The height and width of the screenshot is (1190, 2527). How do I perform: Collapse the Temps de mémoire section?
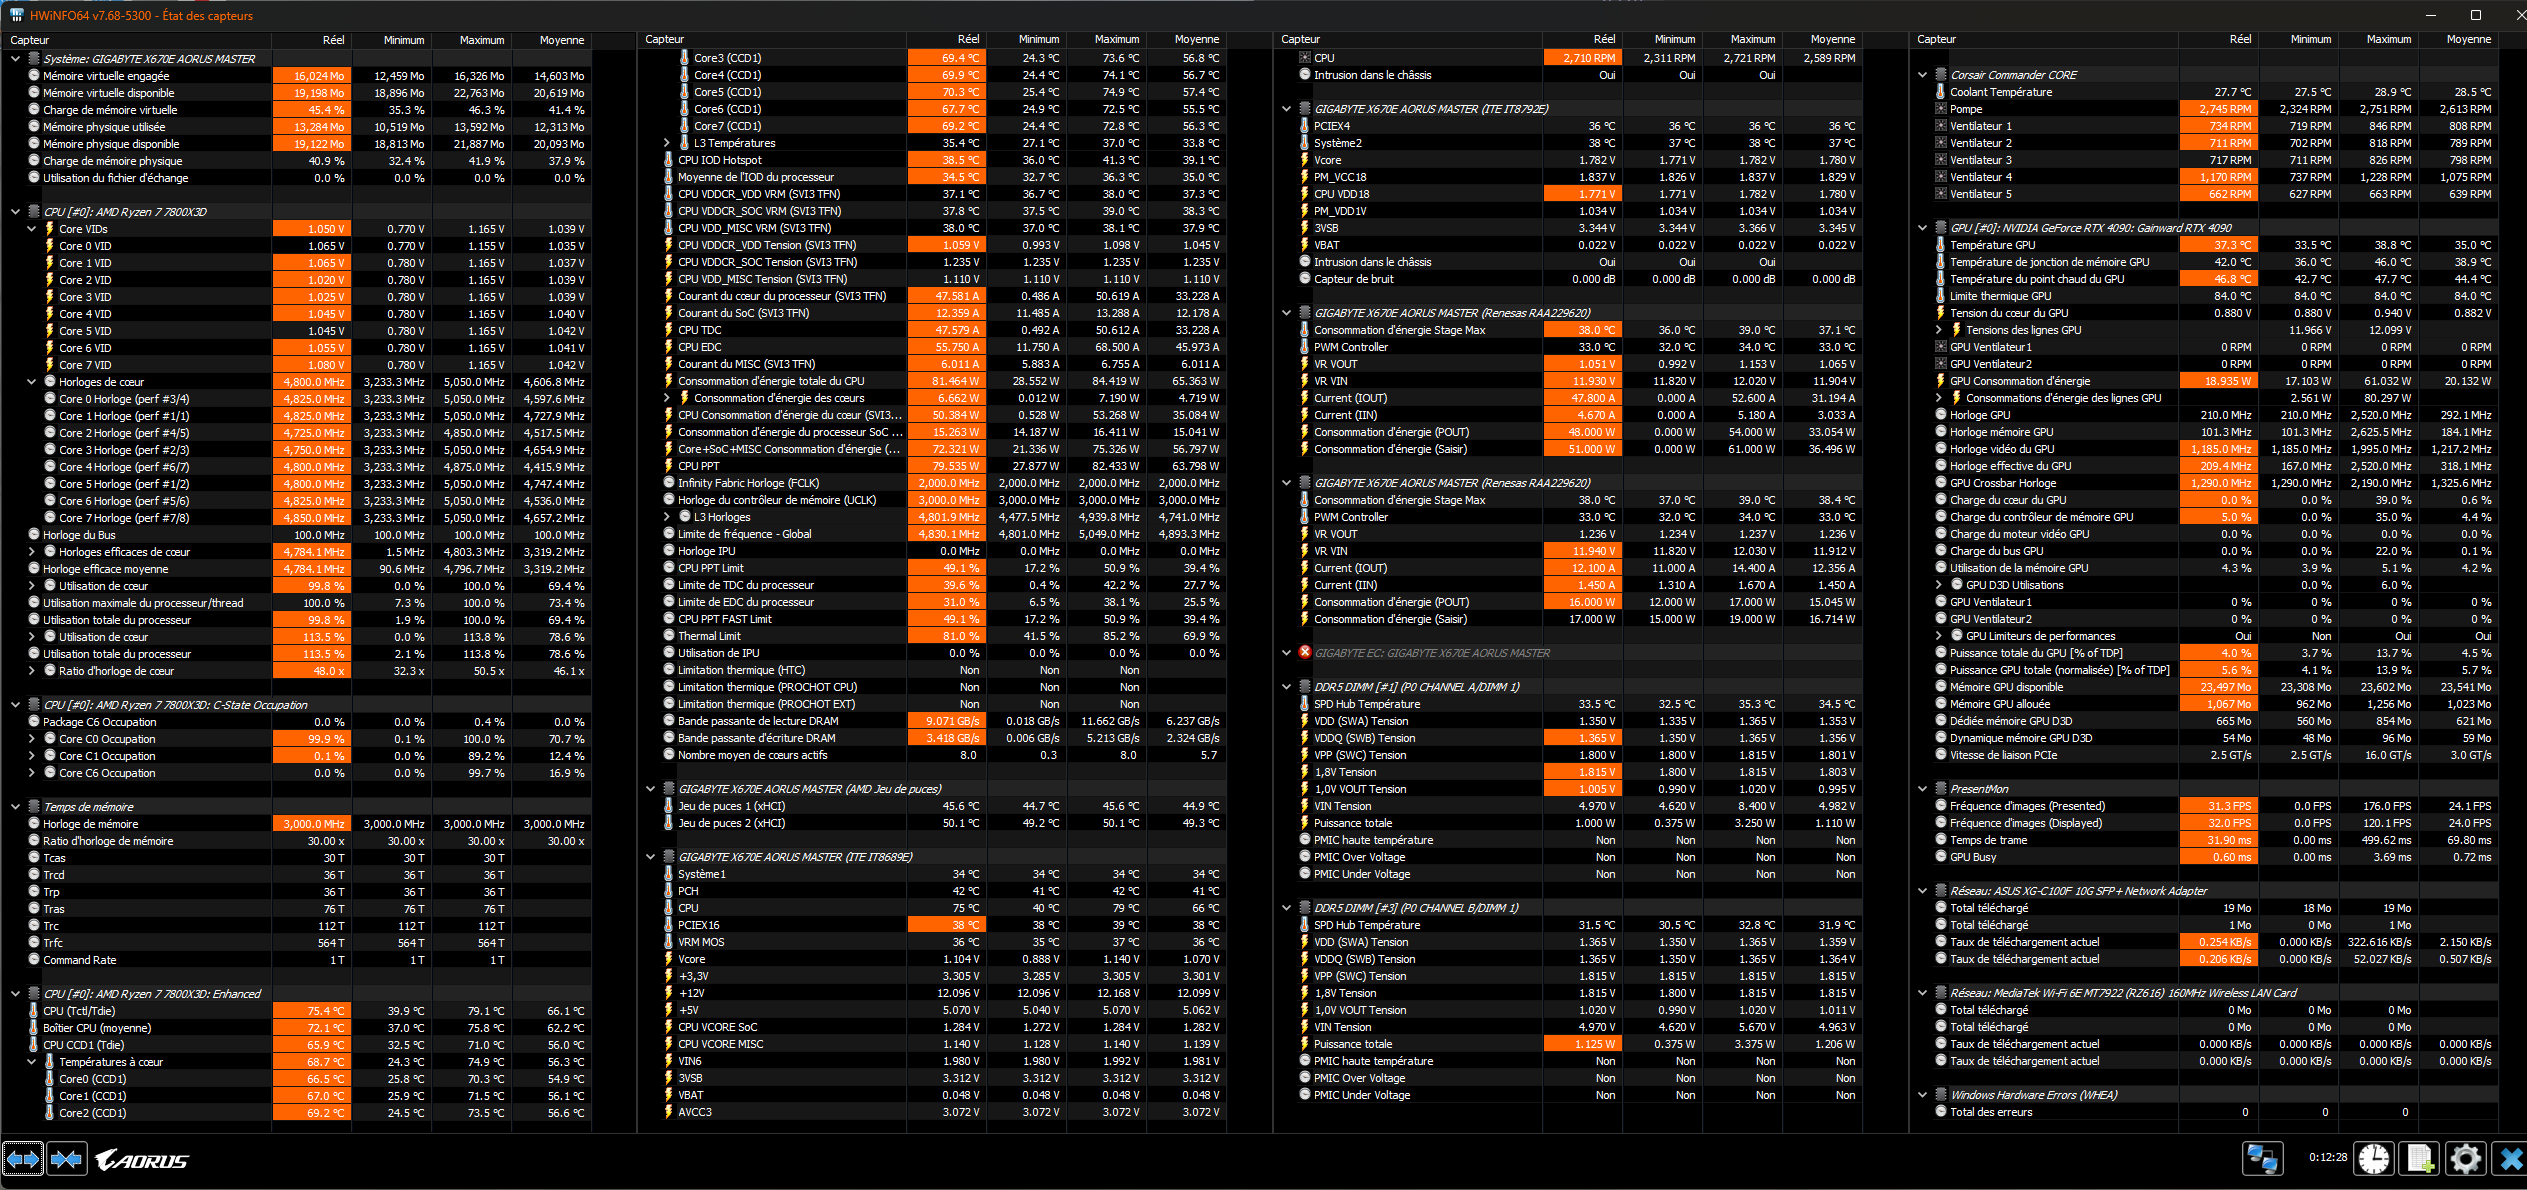point(15,806)
